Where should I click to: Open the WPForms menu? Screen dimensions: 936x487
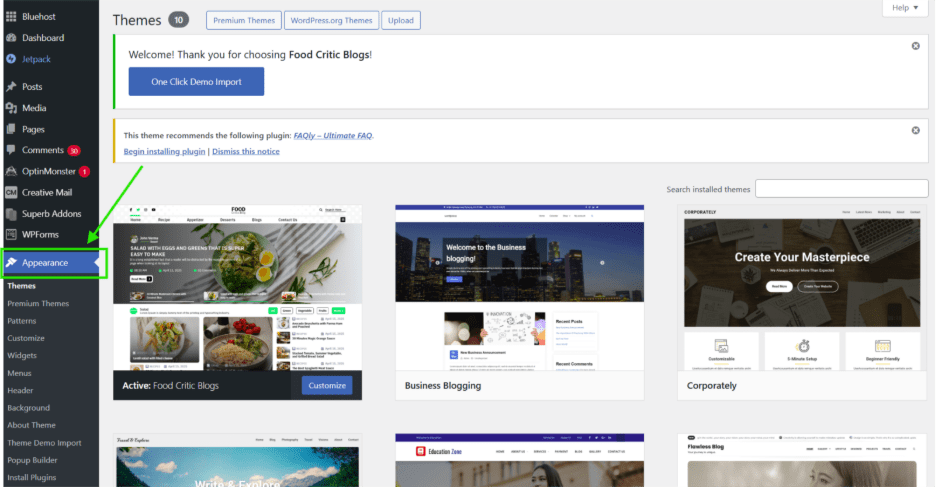[41, 235]
